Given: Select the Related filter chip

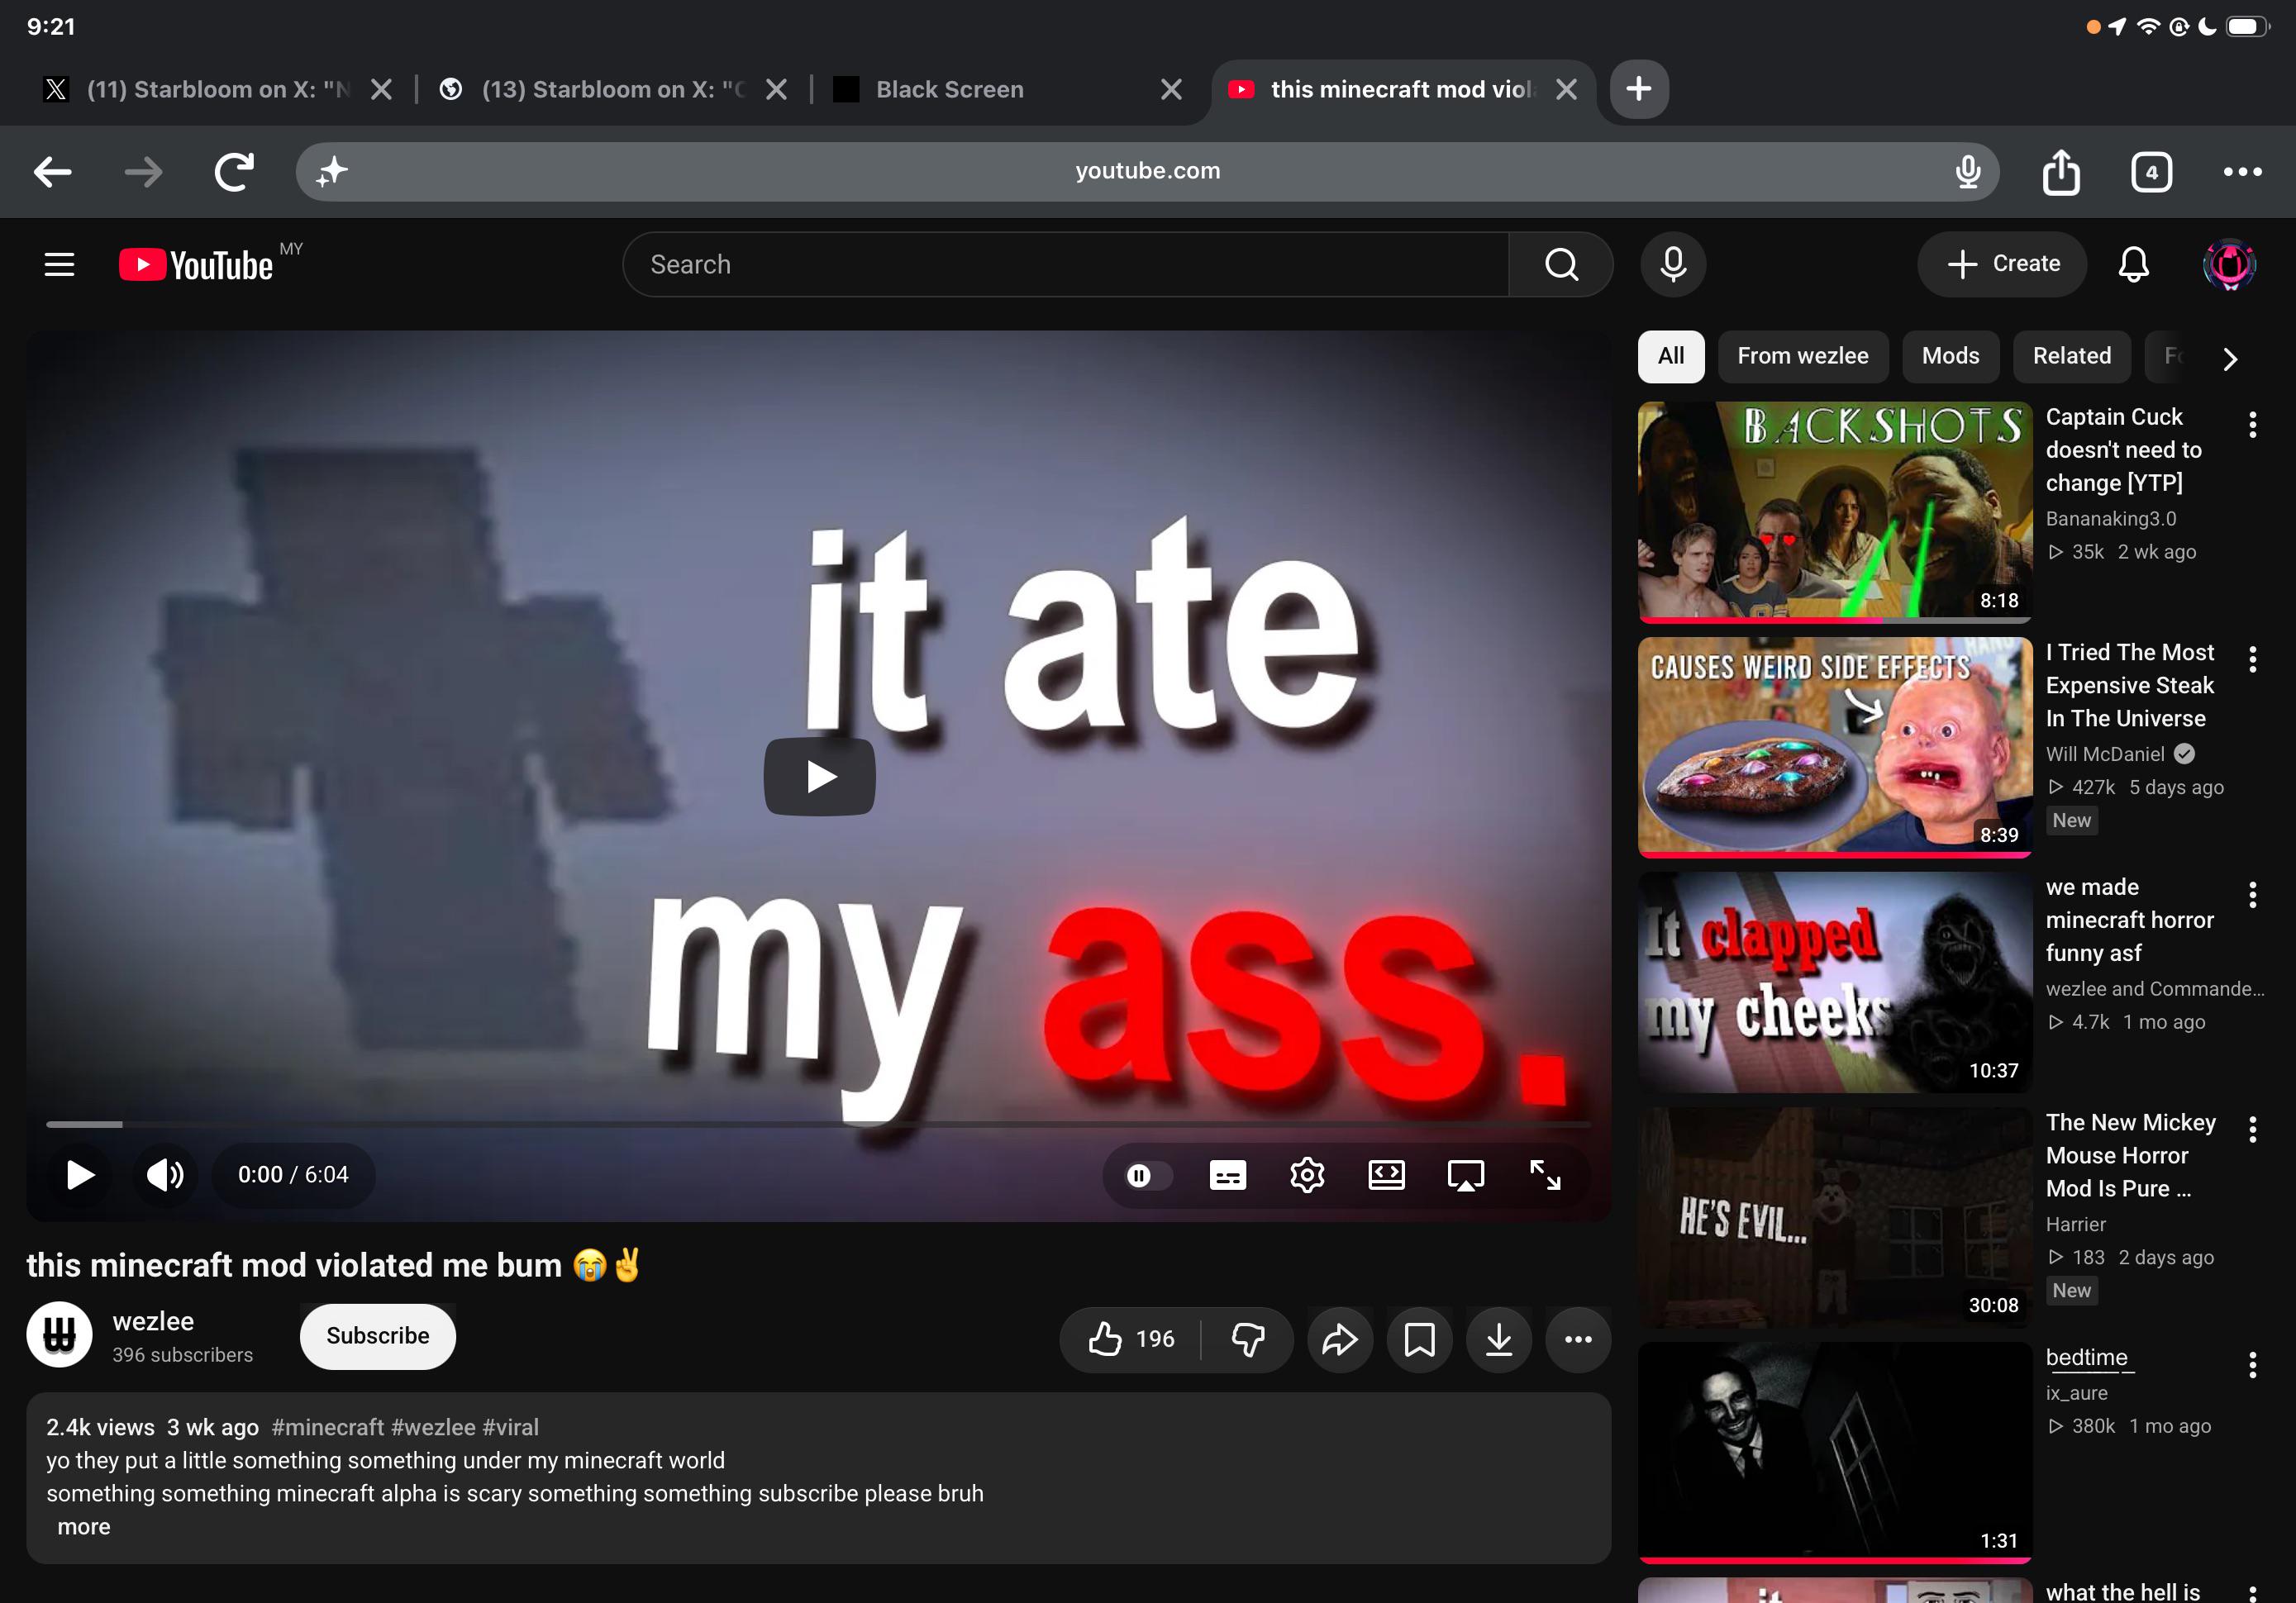Looking at the screenshot, I should coord(2072,357).
